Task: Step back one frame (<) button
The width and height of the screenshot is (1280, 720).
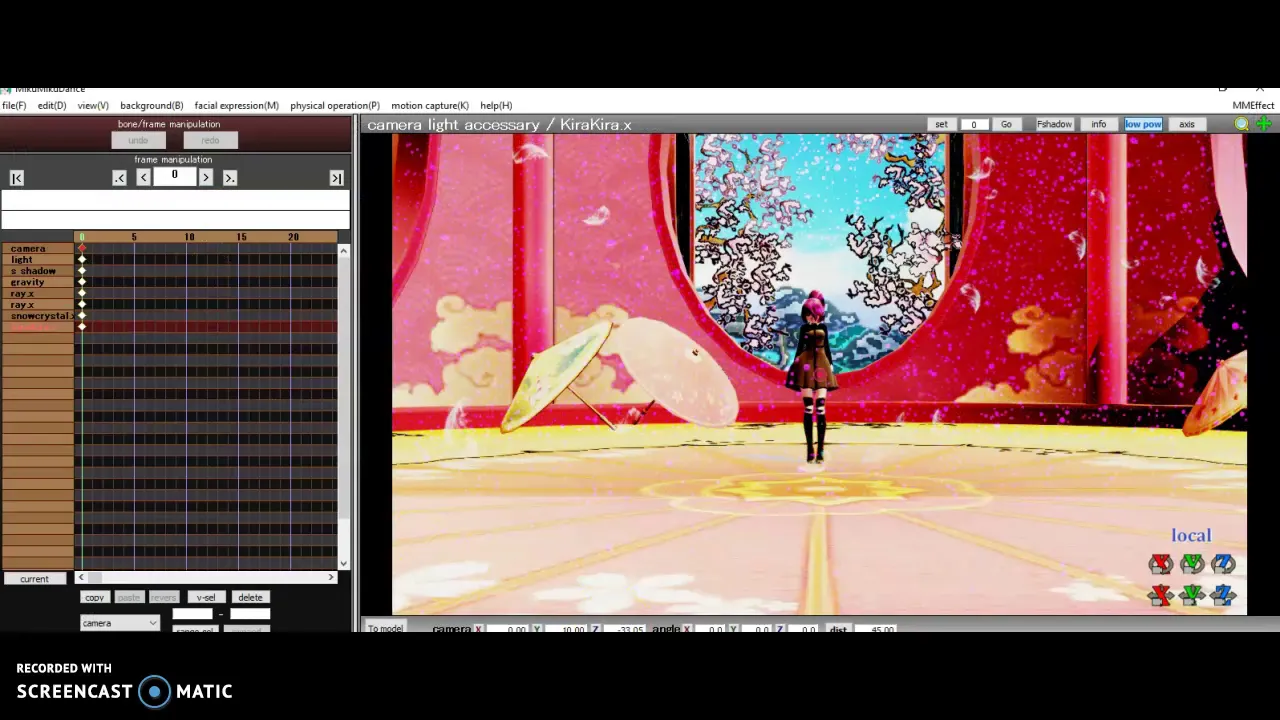Action: click(143, 177)
